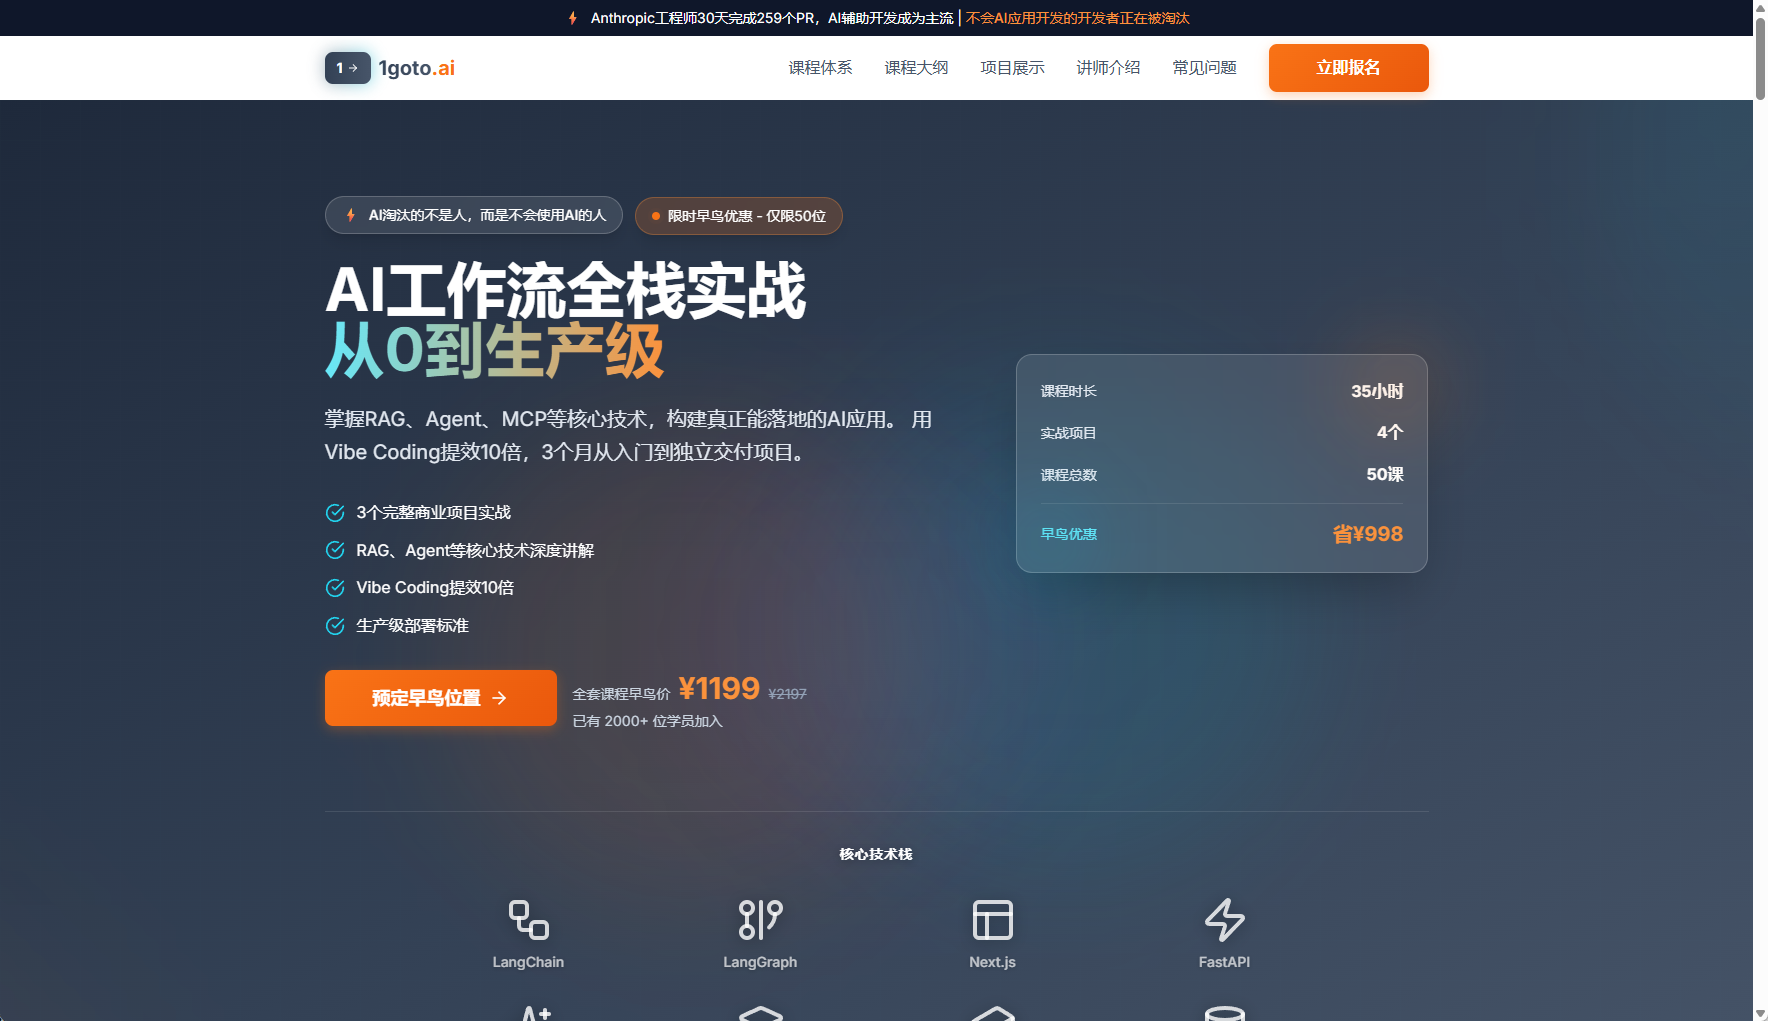
Task: Click the orange dot in 限时早鸟优惠 badge
Action: [x=655, y=216]
